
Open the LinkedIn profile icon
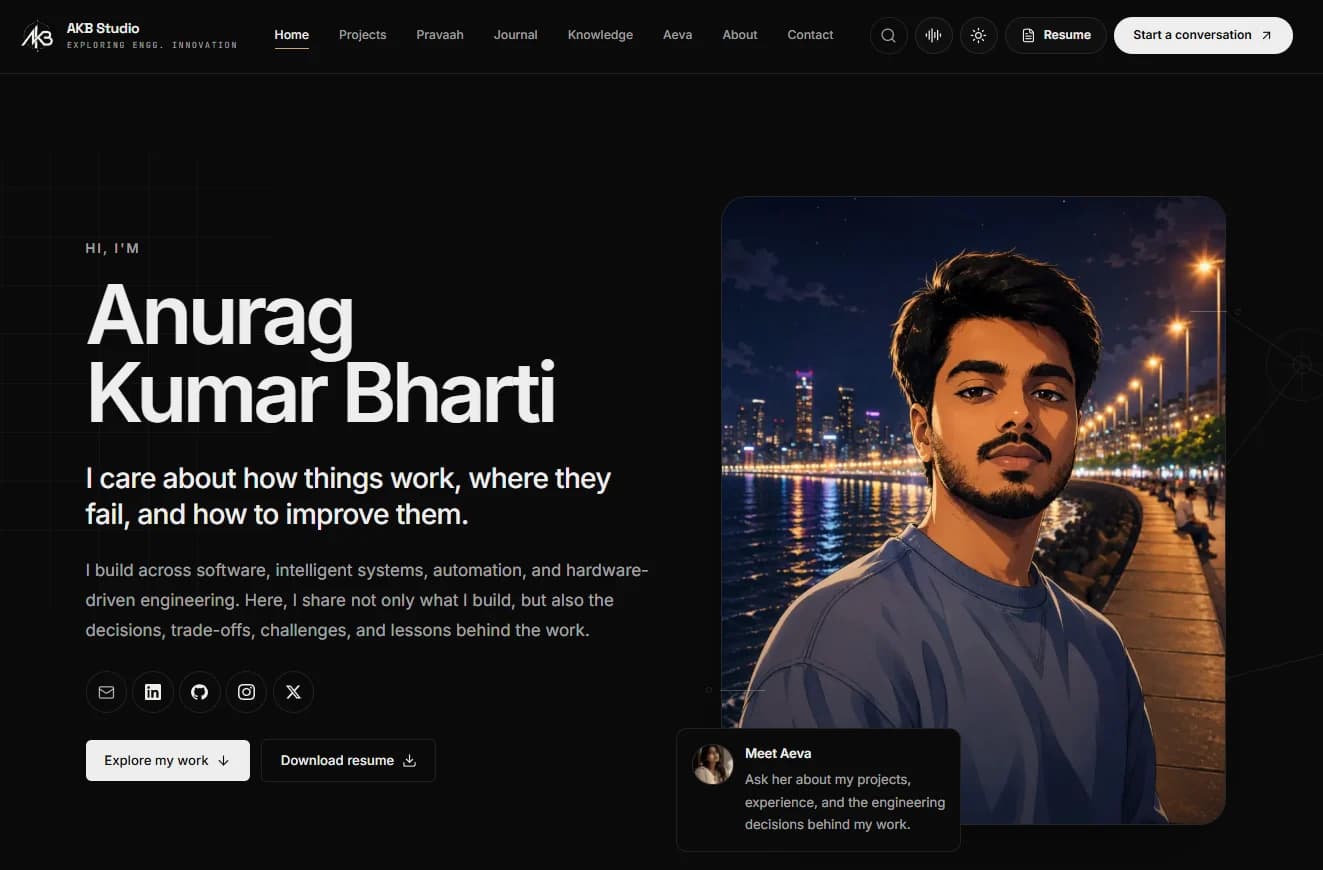153,692
